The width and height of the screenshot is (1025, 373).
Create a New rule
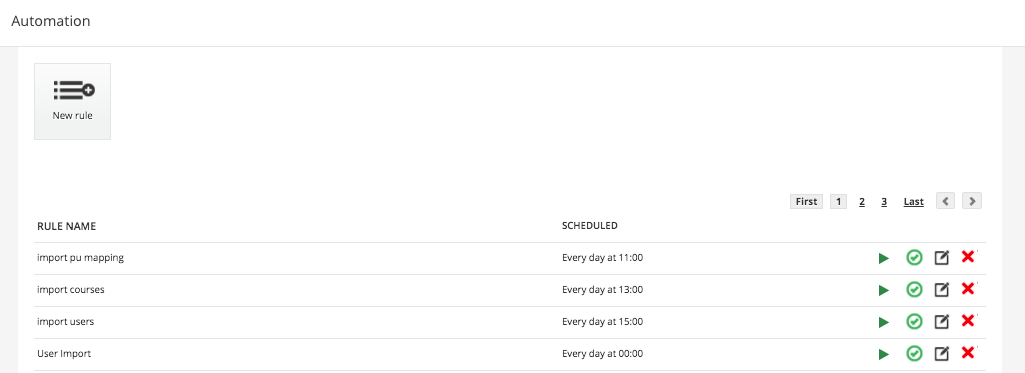(73, 101)
